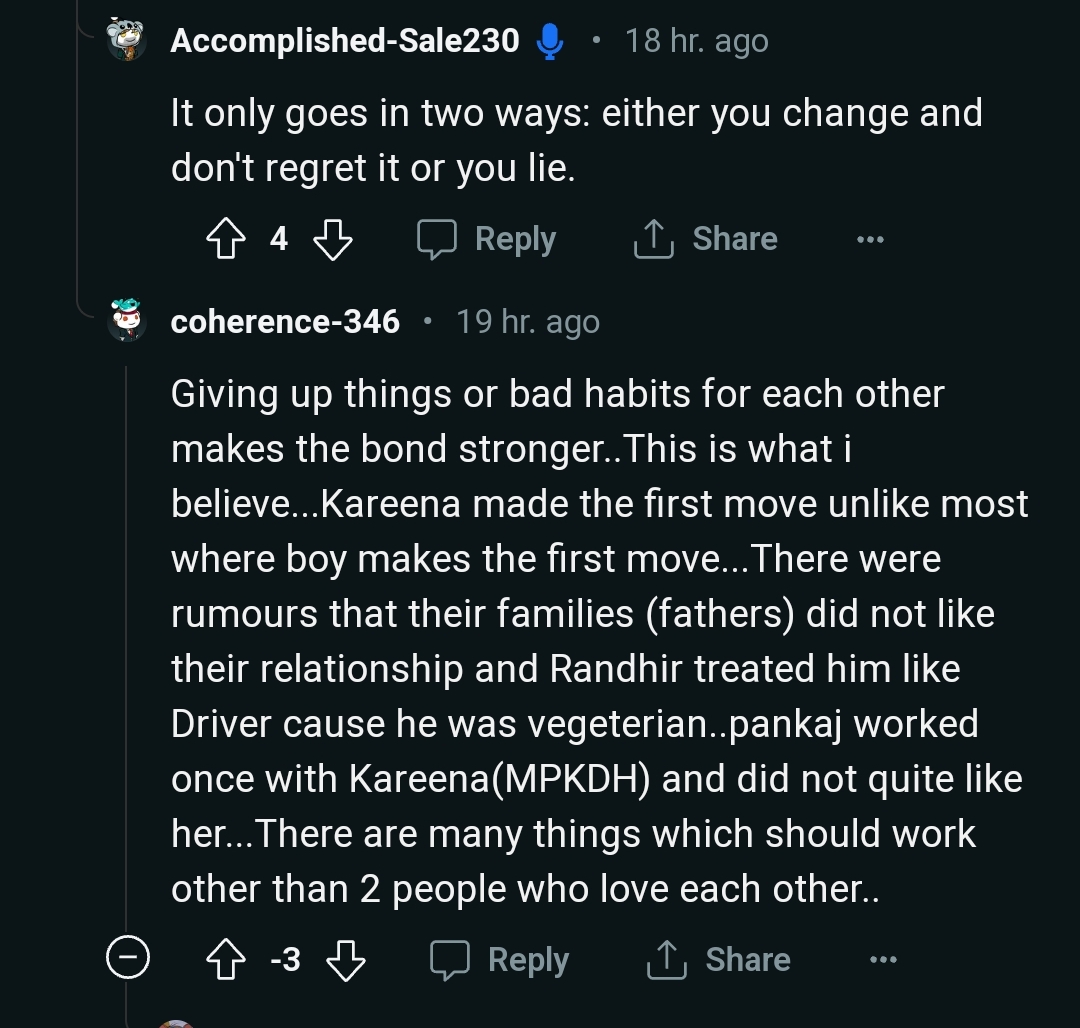Screen dimensions: 1080x1028
Task: Open coherence-346's avatar profile
Action: tap(127, 321)
